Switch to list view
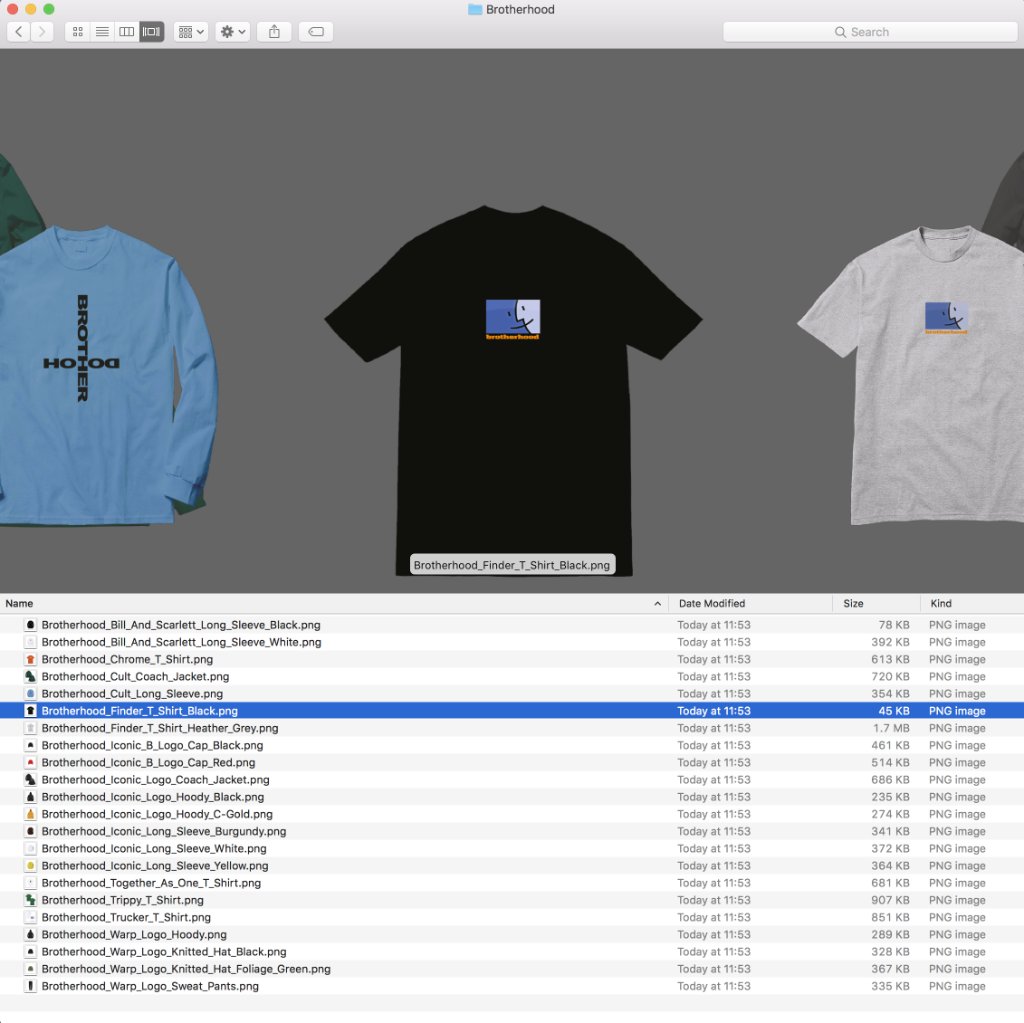 pos(102,31)
